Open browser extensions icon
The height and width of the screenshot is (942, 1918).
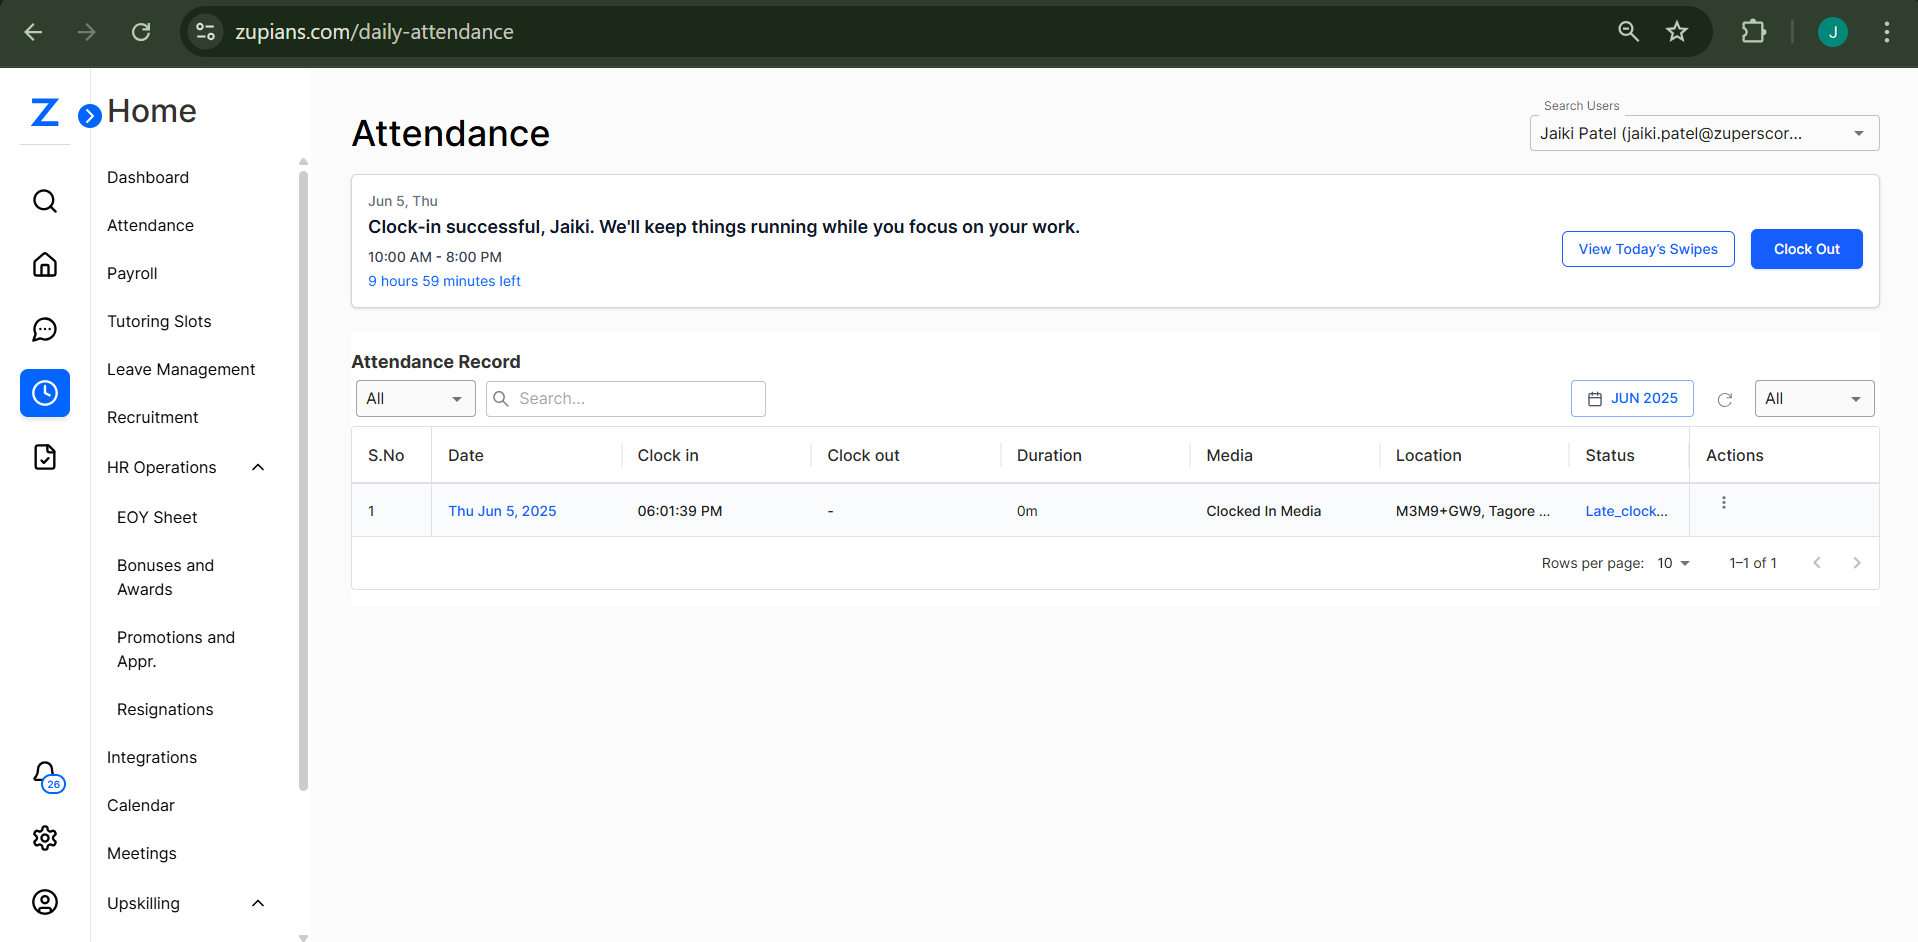tap(1753, 31)
